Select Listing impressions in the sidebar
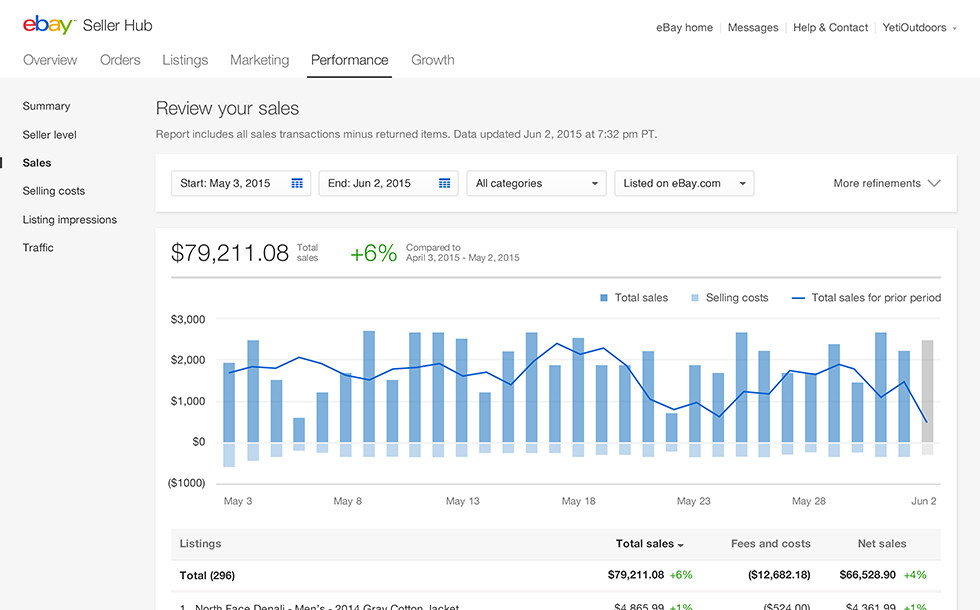This screenshot has height=610, width=980. coord(70,219)
